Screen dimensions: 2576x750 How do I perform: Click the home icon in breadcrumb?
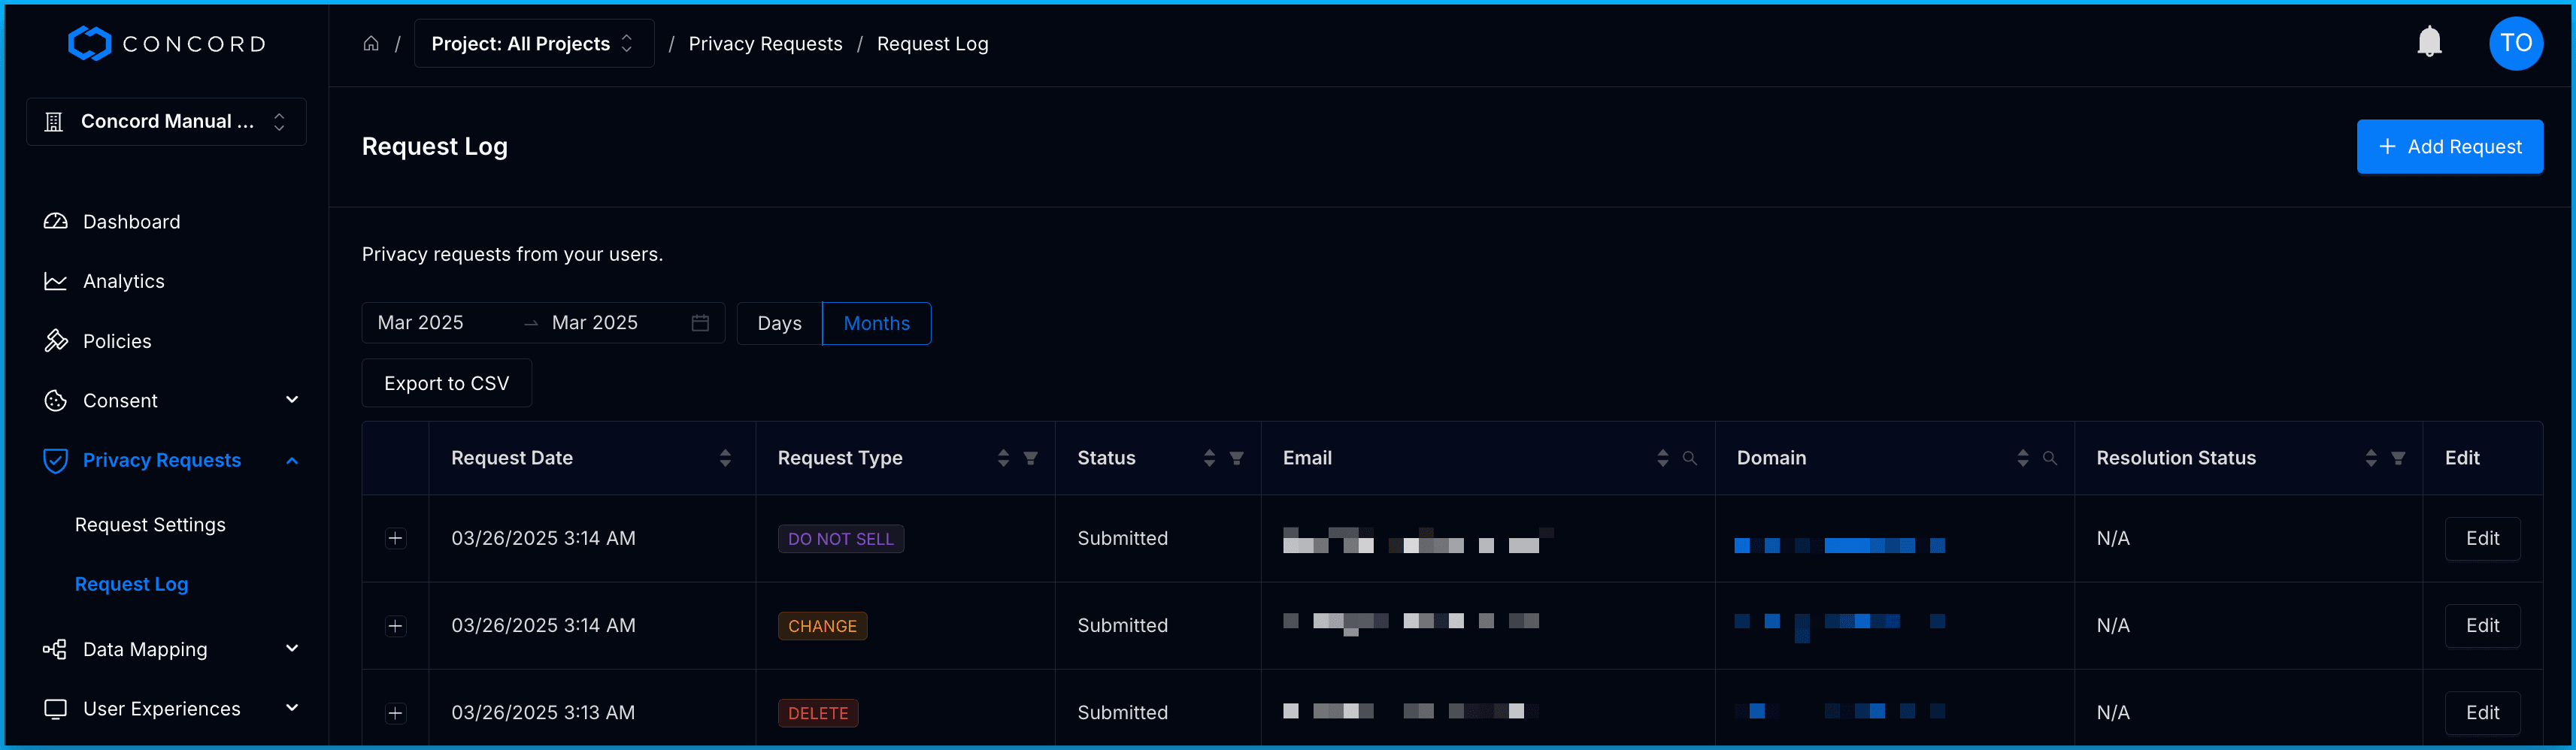(371, 44)
